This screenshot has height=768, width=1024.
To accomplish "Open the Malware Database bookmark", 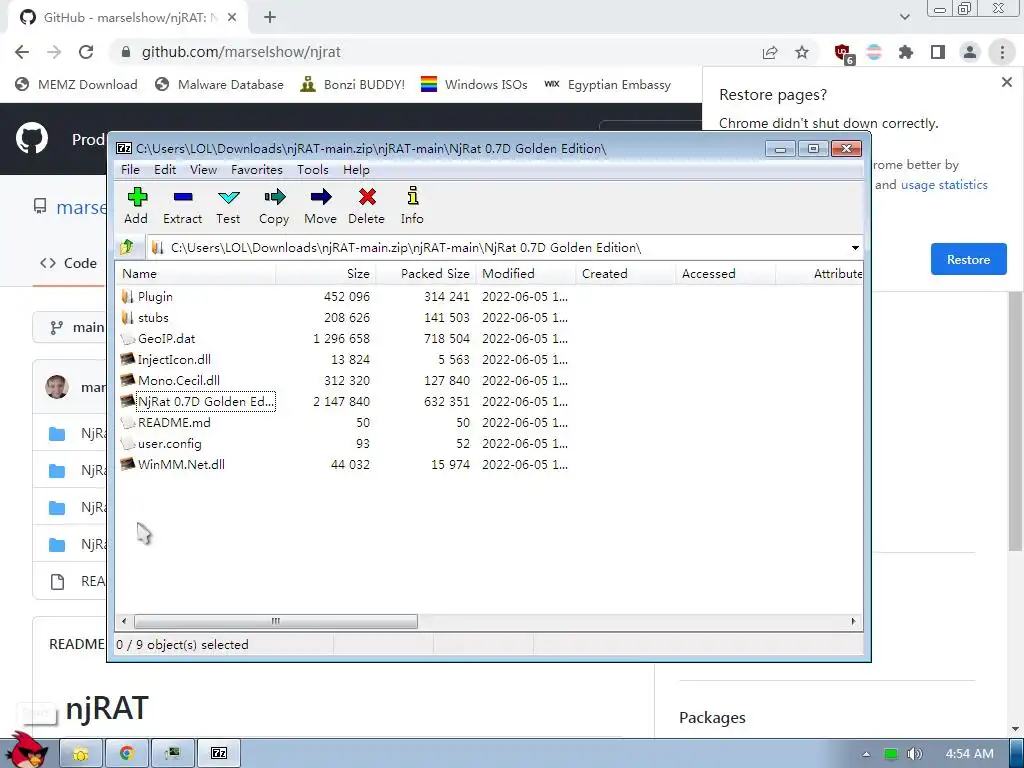I will 219,84.
